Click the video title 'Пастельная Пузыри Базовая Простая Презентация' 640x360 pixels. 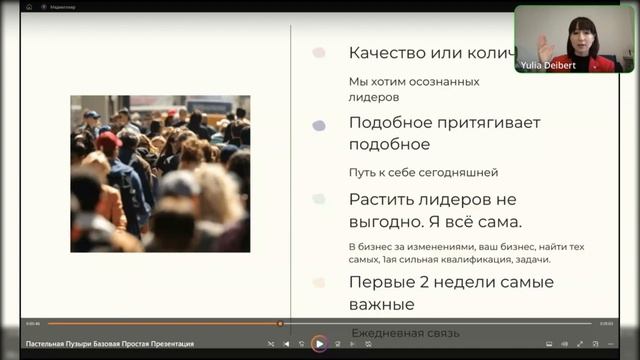pyautogui.click(x=110, y=344)
